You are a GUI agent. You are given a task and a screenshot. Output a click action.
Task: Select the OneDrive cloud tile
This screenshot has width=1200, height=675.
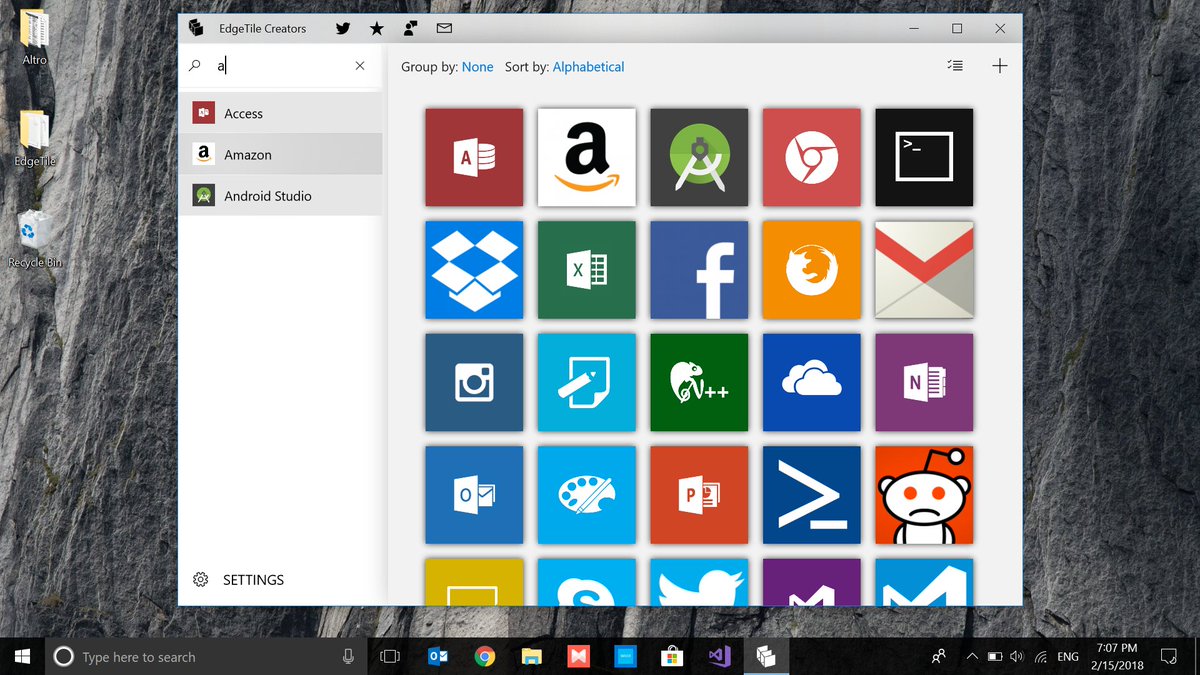point(811,382)
